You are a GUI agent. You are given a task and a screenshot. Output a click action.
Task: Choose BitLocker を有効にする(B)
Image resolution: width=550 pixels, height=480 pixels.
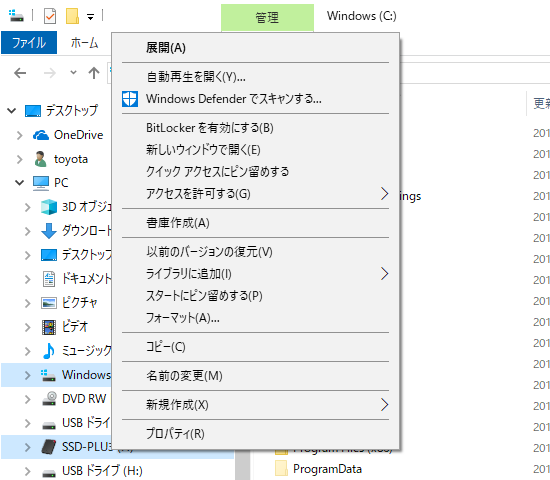(x=255, y=128)
